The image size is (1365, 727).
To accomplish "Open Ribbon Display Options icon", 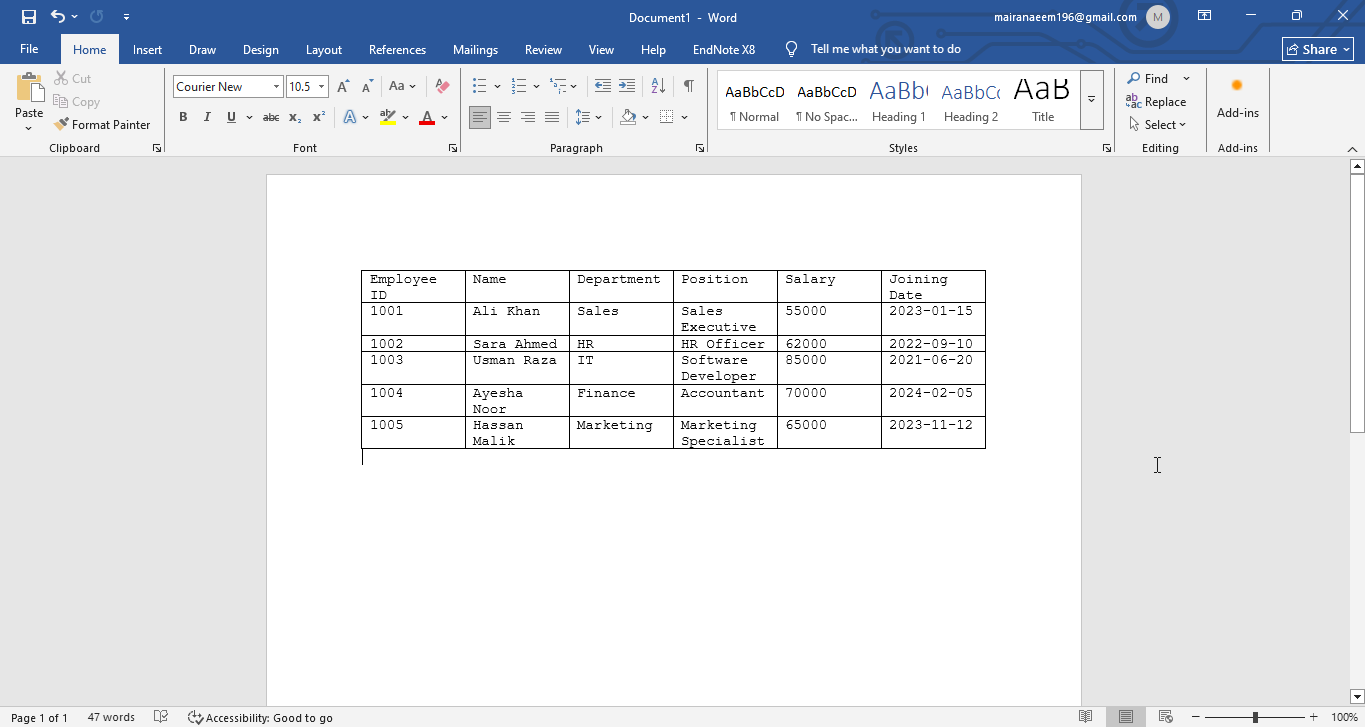I will [1205, 16].
